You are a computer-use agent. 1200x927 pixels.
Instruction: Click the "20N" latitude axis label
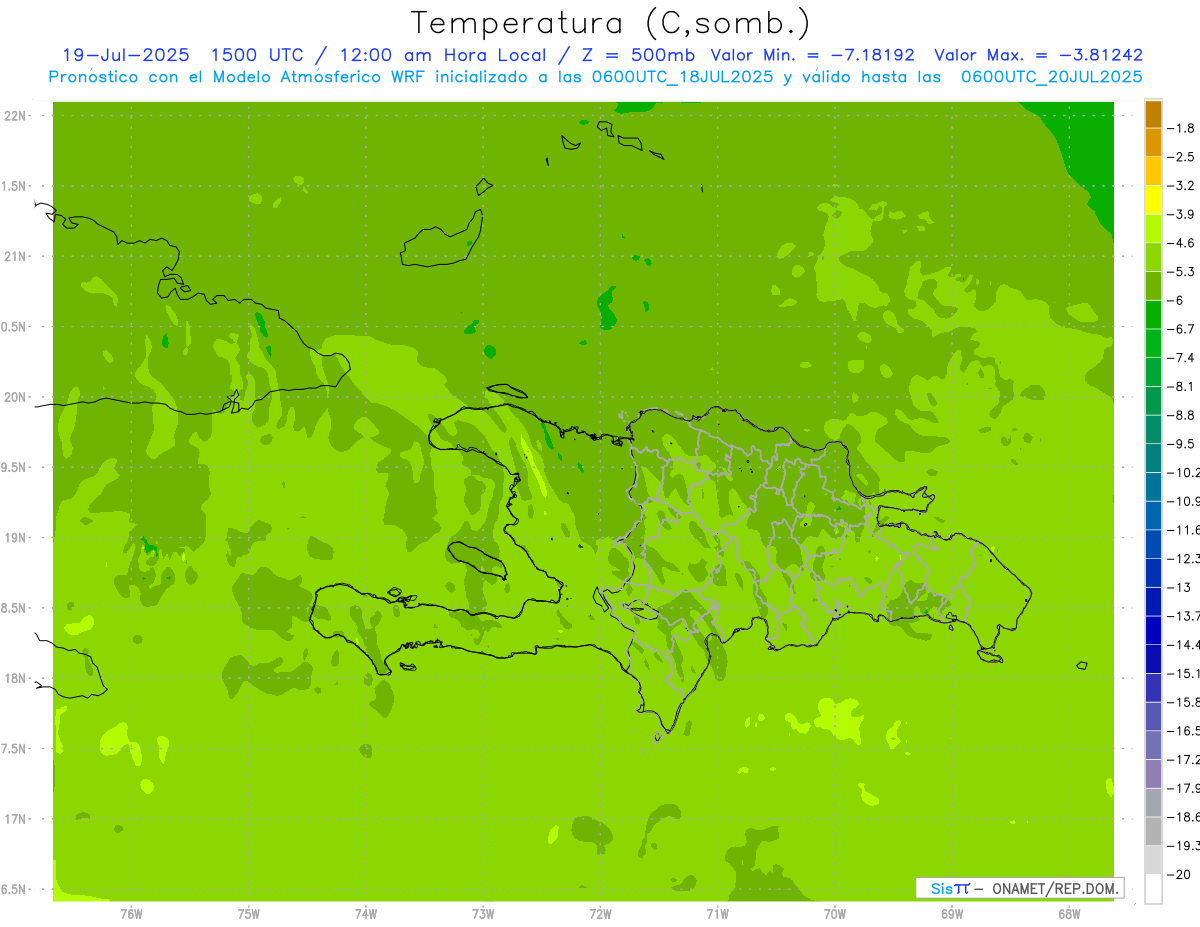[x=16, y=397]
